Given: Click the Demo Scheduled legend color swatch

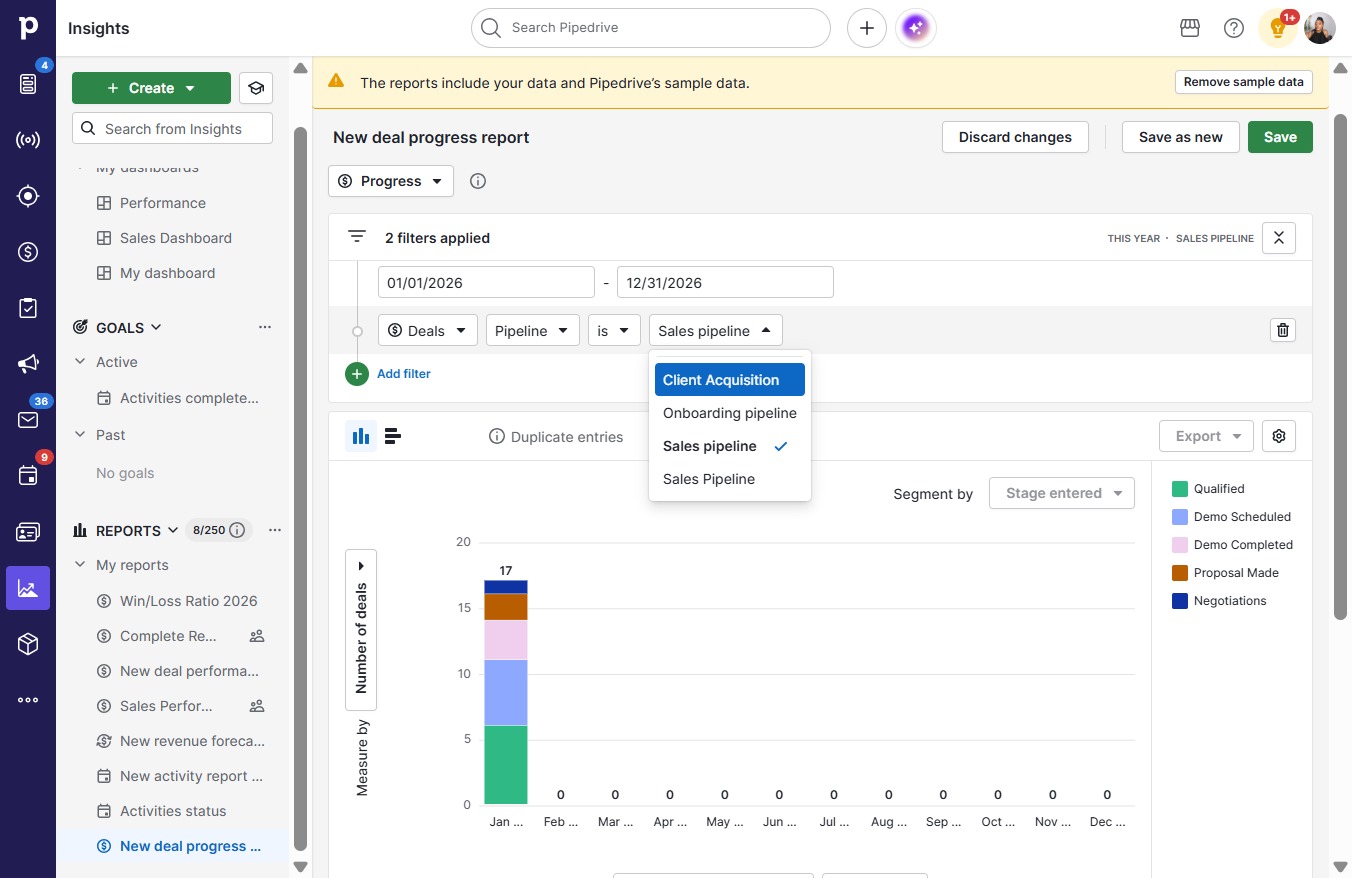Looking at the screenshot, I should click(1180, 517).
